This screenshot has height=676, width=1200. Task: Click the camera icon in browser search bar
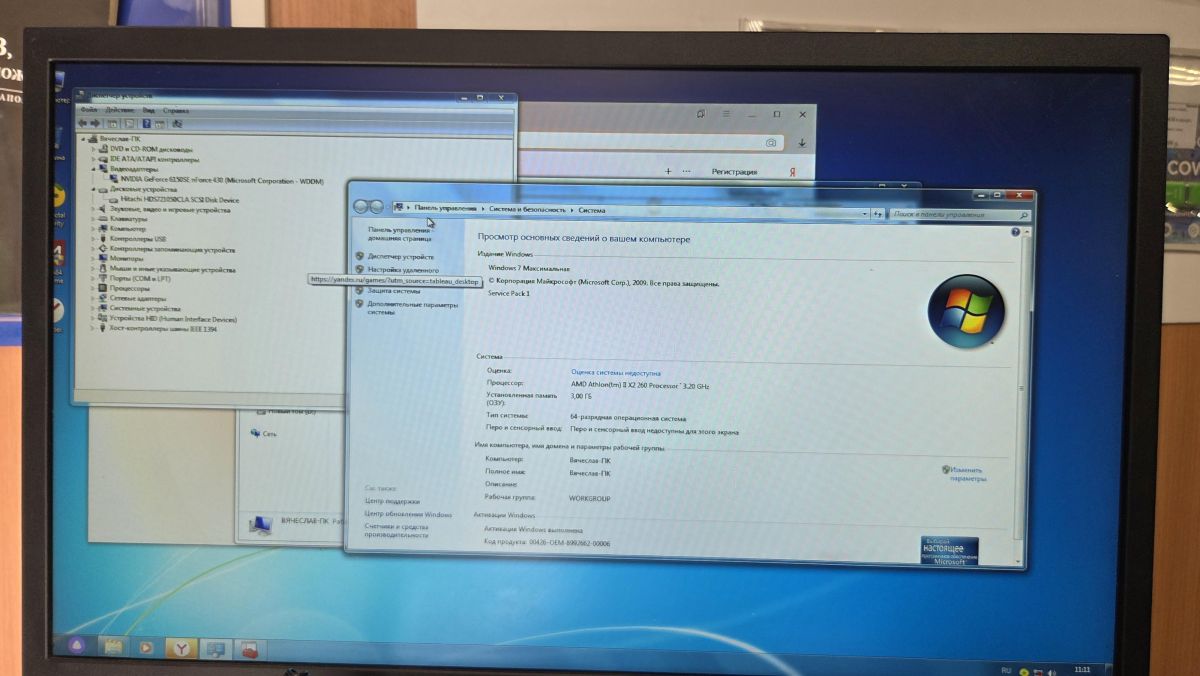tap(770, 143)
